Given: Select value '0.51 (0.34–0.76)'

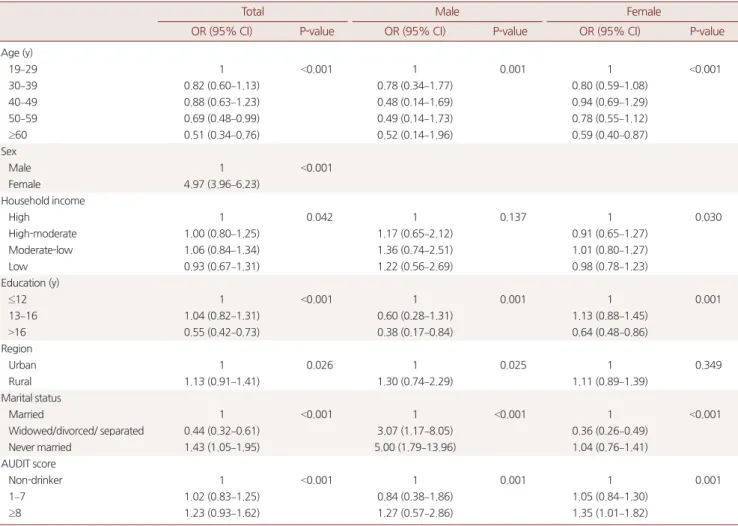Looking at the screenshot, I should point(222,135).
